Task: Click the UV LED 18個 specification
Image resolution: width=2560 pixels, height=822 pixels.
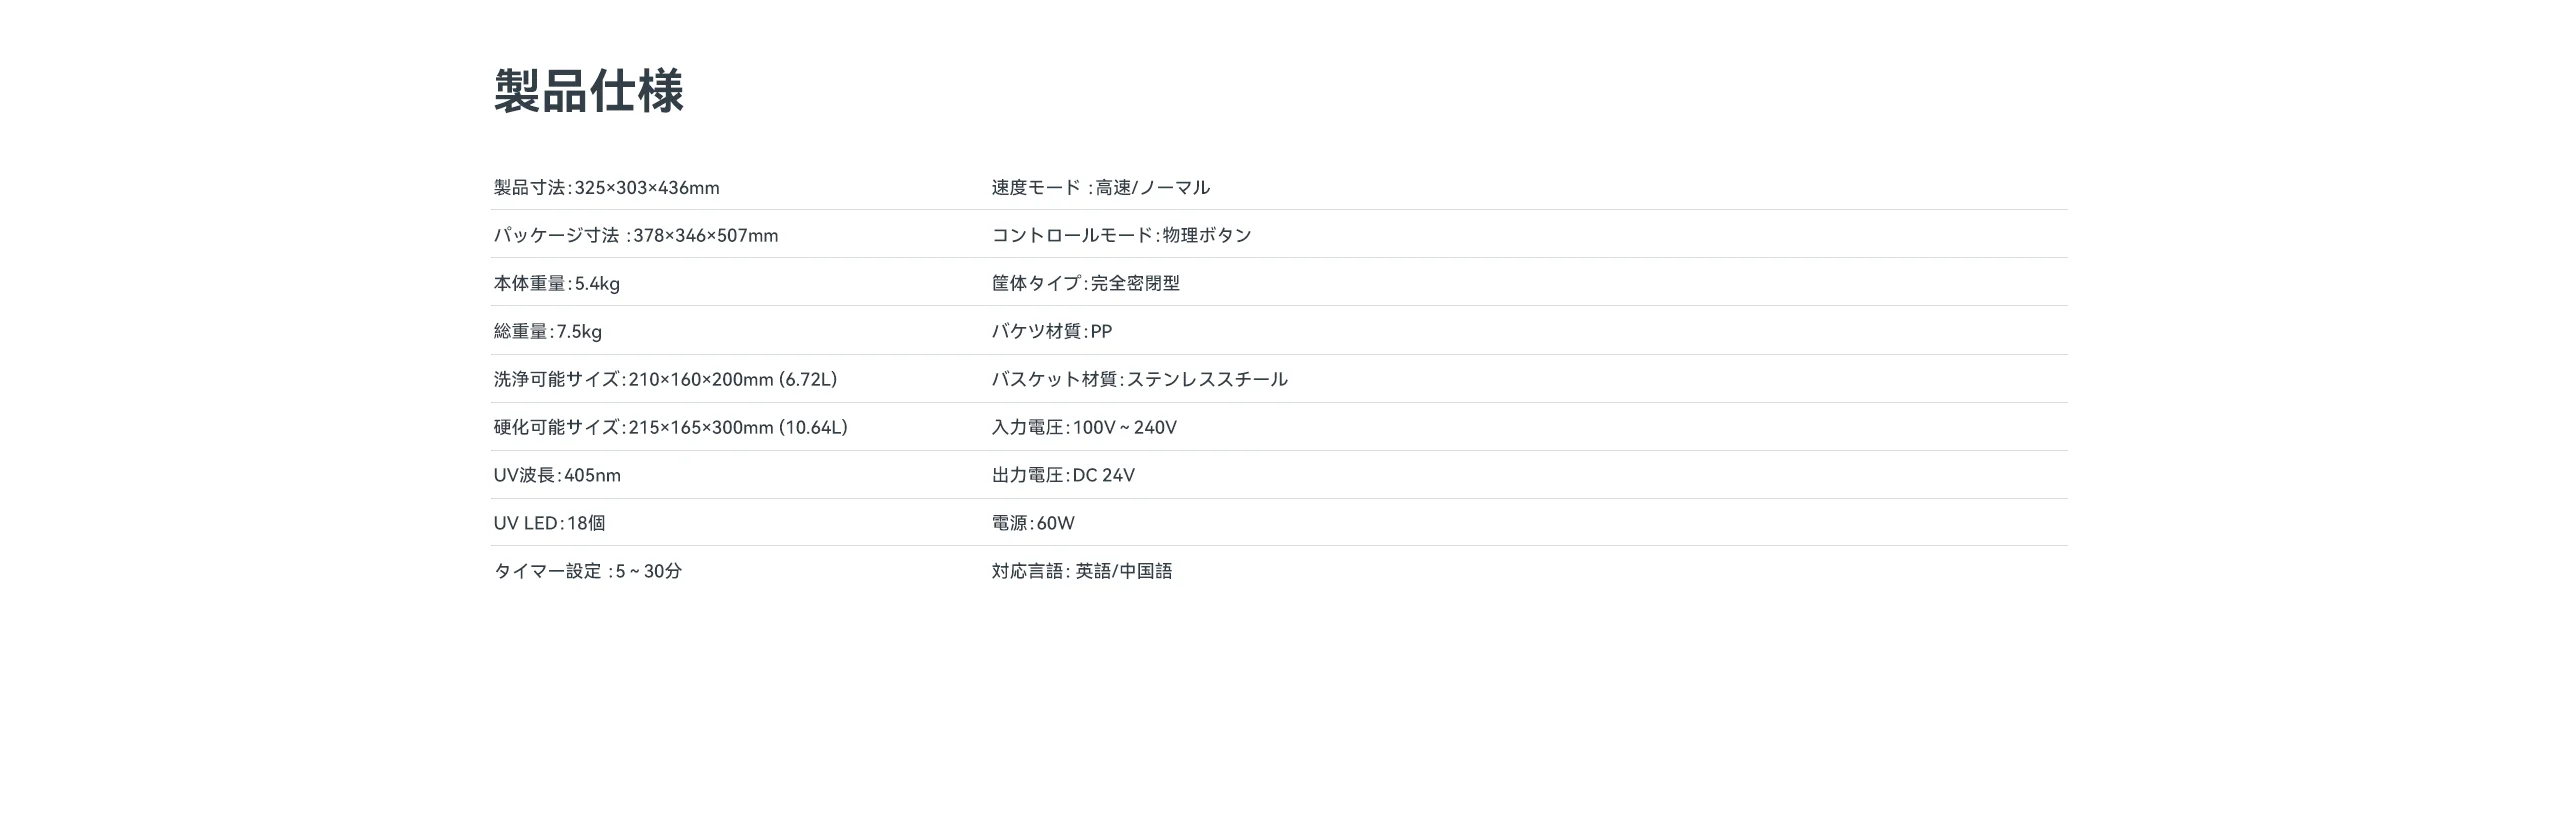Action: (x=549, y=524)
